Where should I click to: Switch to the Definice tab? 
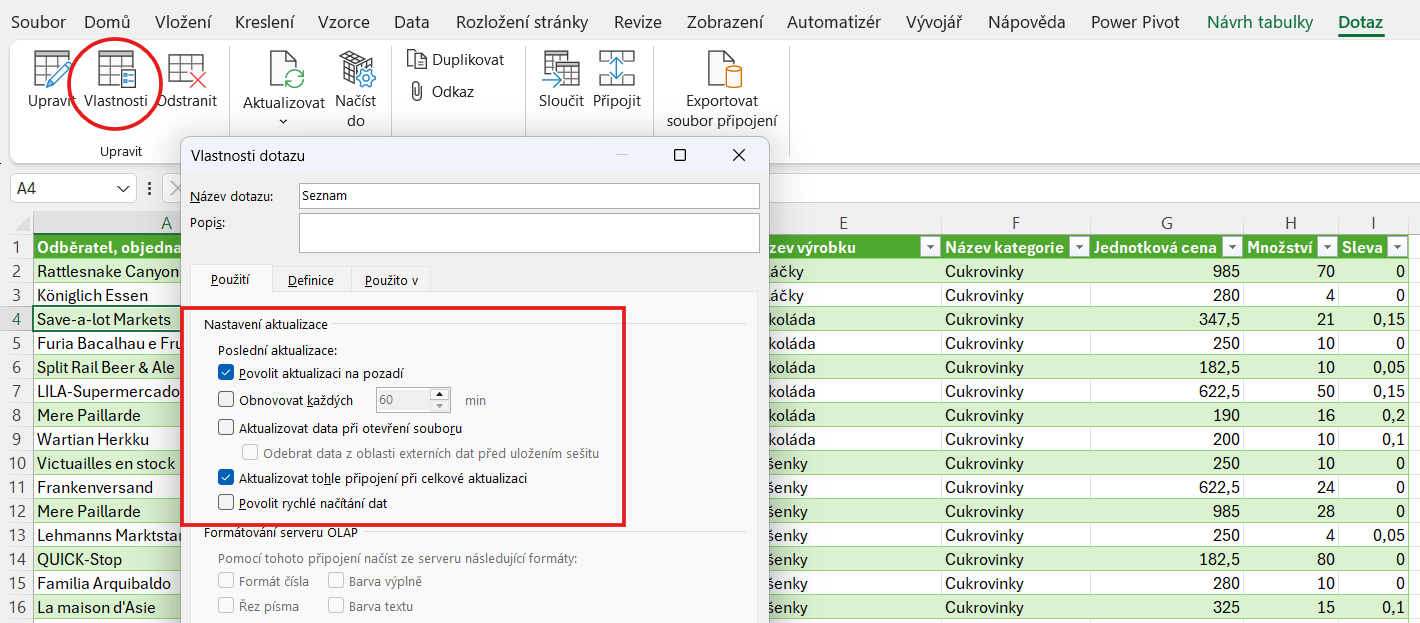pos(310,281)
